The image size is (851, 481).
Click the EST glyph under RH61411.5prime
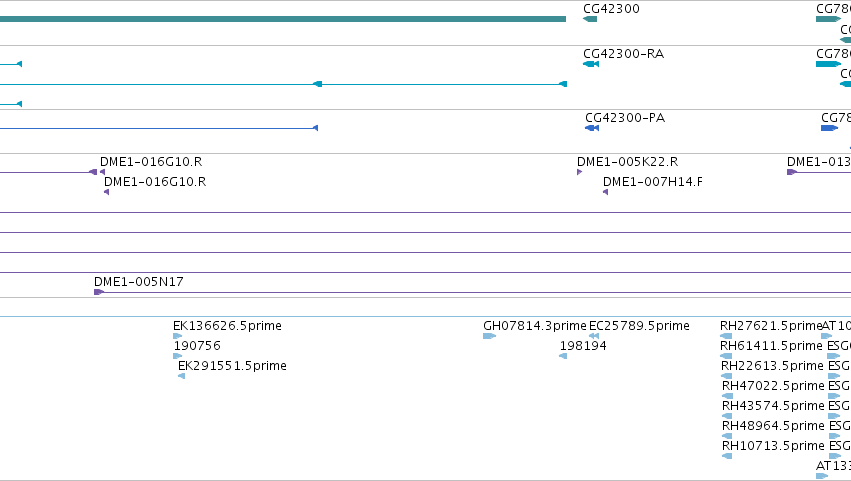[726, 356]
